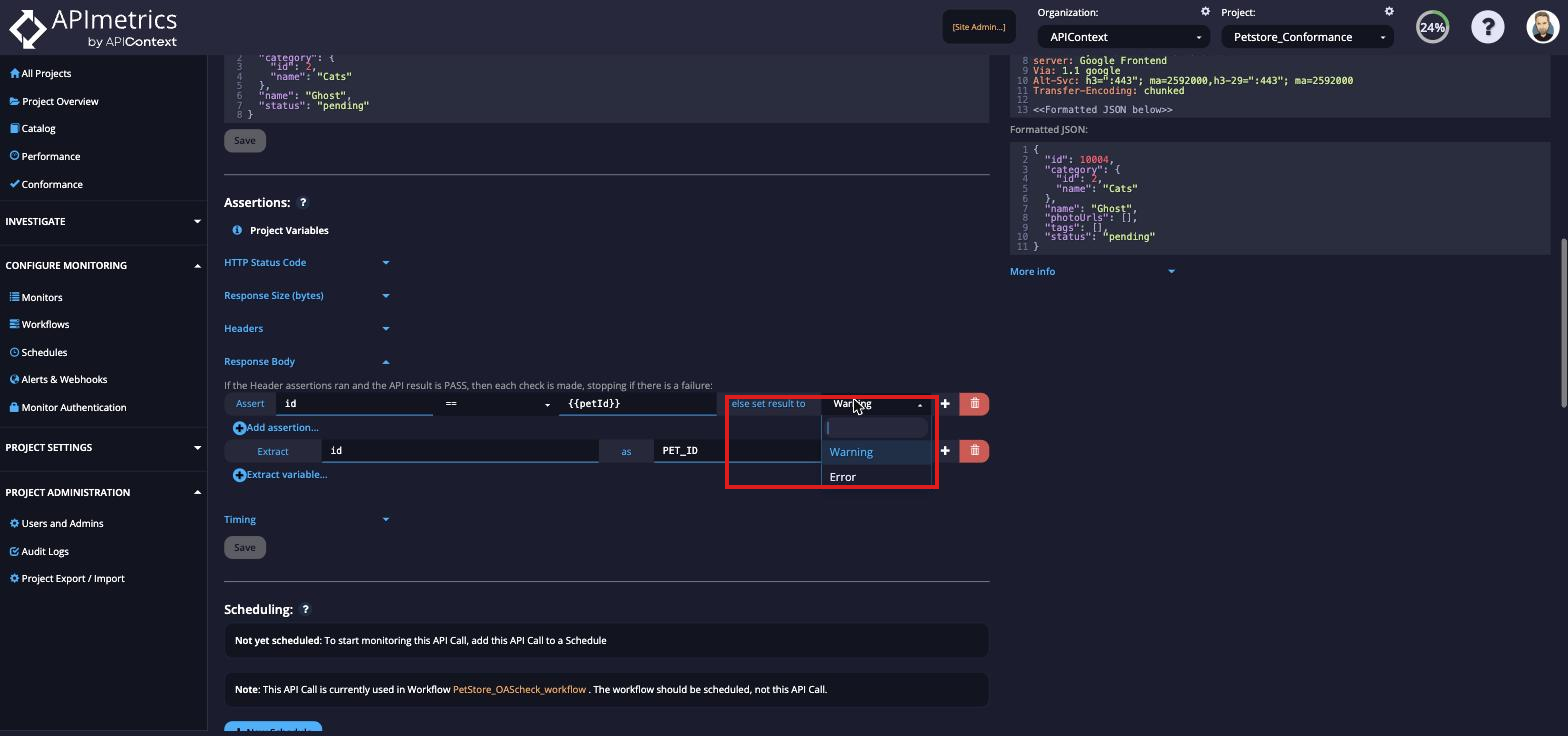The width and height of the screenshot is (1568, 736).
Task: Expand the Headers assertions section
Action: pyautogui.click(x=307, y=328)
